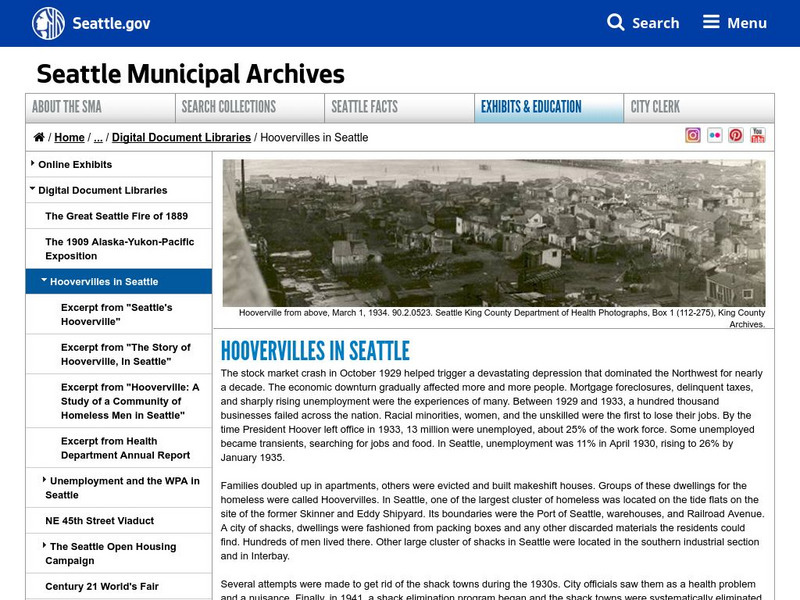Click the Home breadcrumb link
800x600 pixels.
click(x=69, y=137)
